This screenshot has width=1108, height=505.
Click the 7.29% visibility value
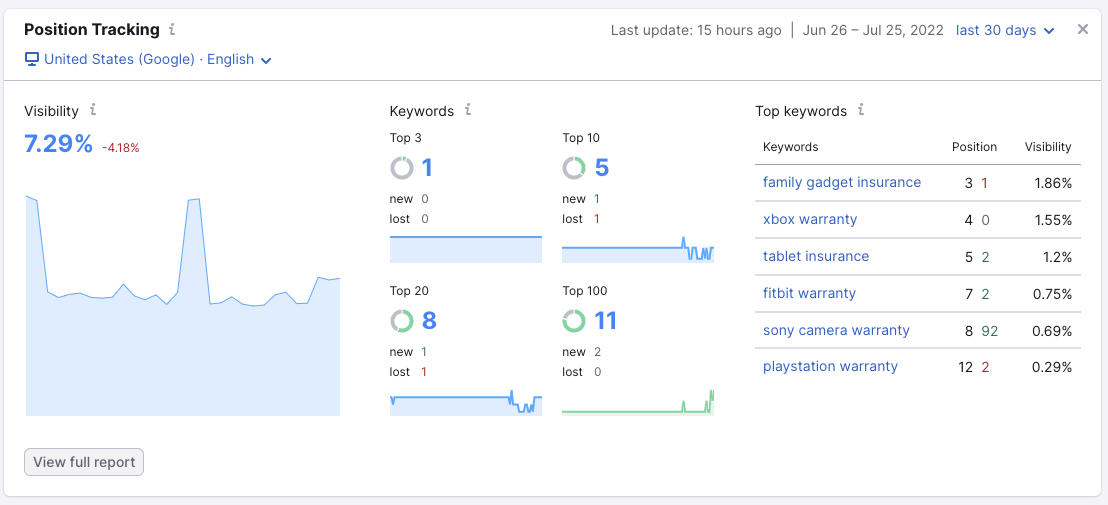(59, 144)
